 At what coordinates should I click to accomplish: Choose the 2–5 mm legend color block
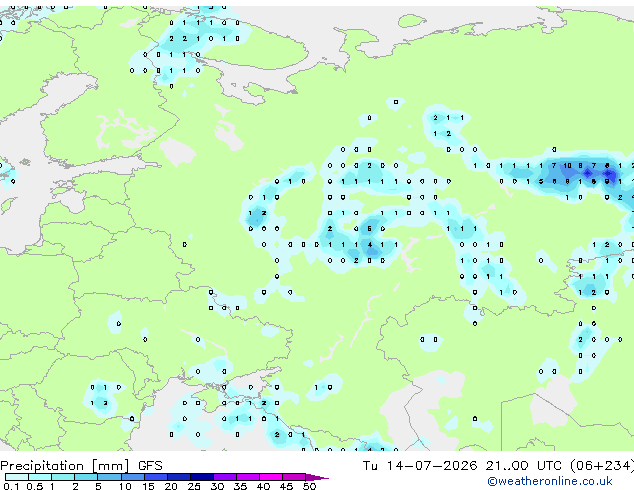coord(86,477)
